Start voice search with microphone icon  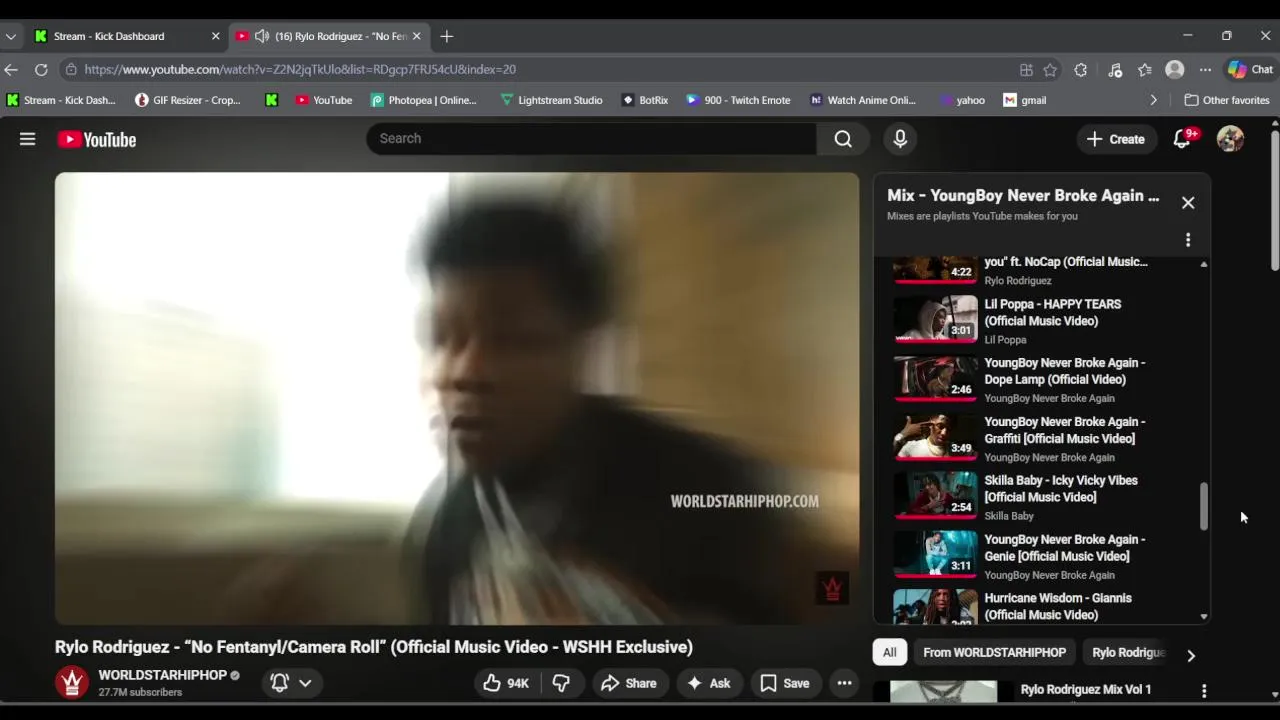click(x=900, y=139)
